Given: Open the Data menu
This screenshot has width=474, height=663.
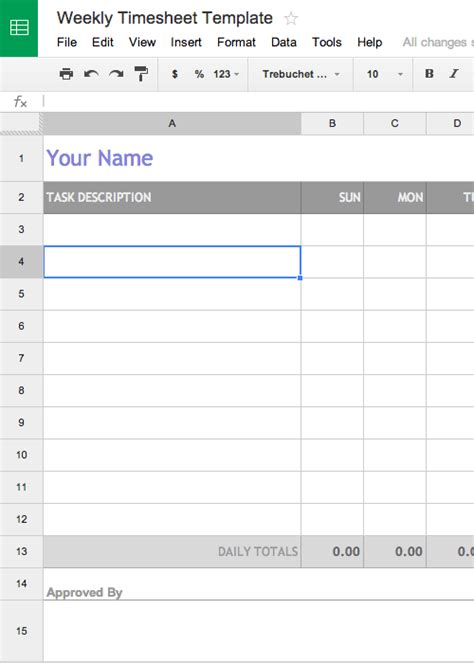Looking at the screenshot, I should coord(284,42).
